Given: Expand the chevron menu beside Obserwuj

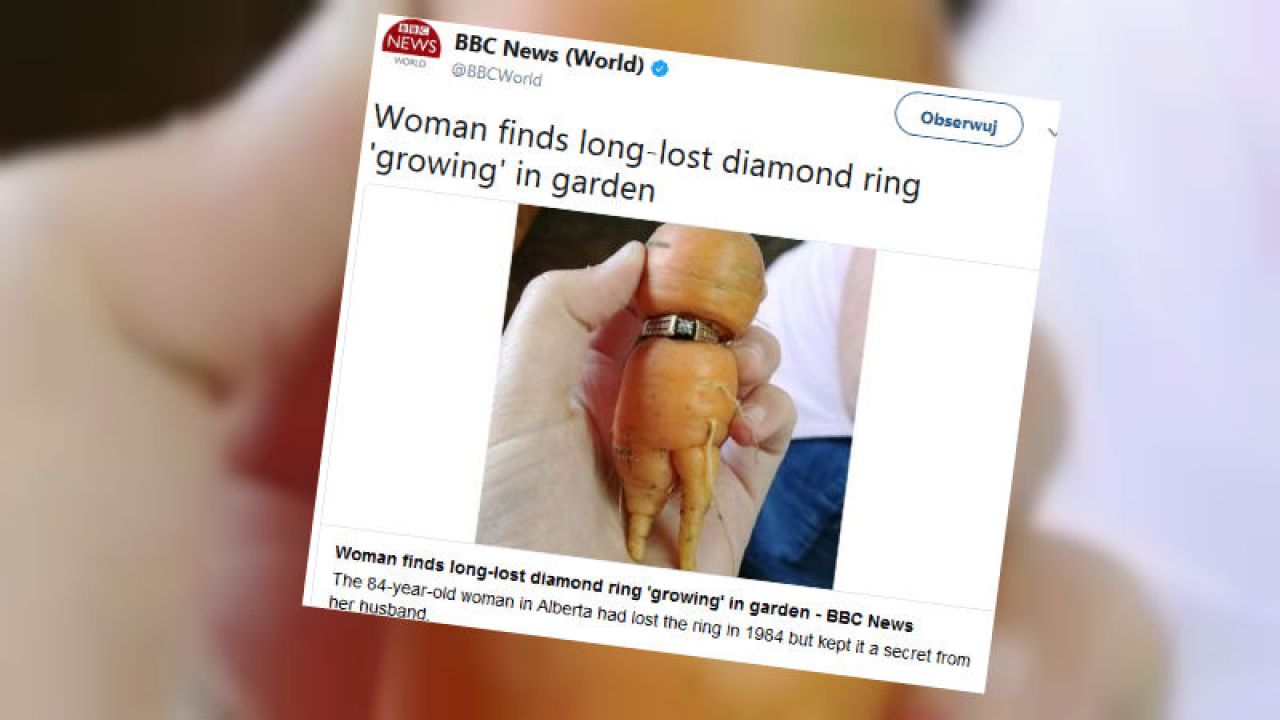Looking at the screenshot, I should pos(1051,131).
